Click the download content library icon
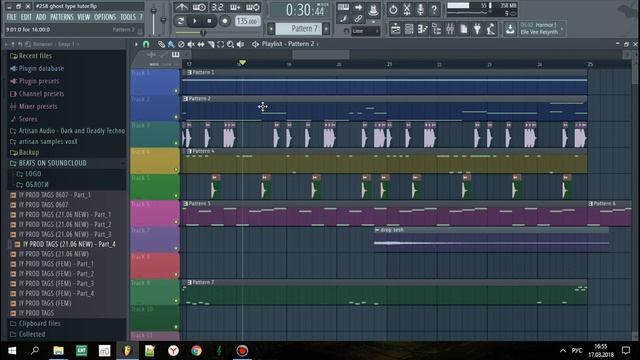Image resolution: width=640 pixels, height=360 pixels. pyautogui.click(x=510, y=29)
